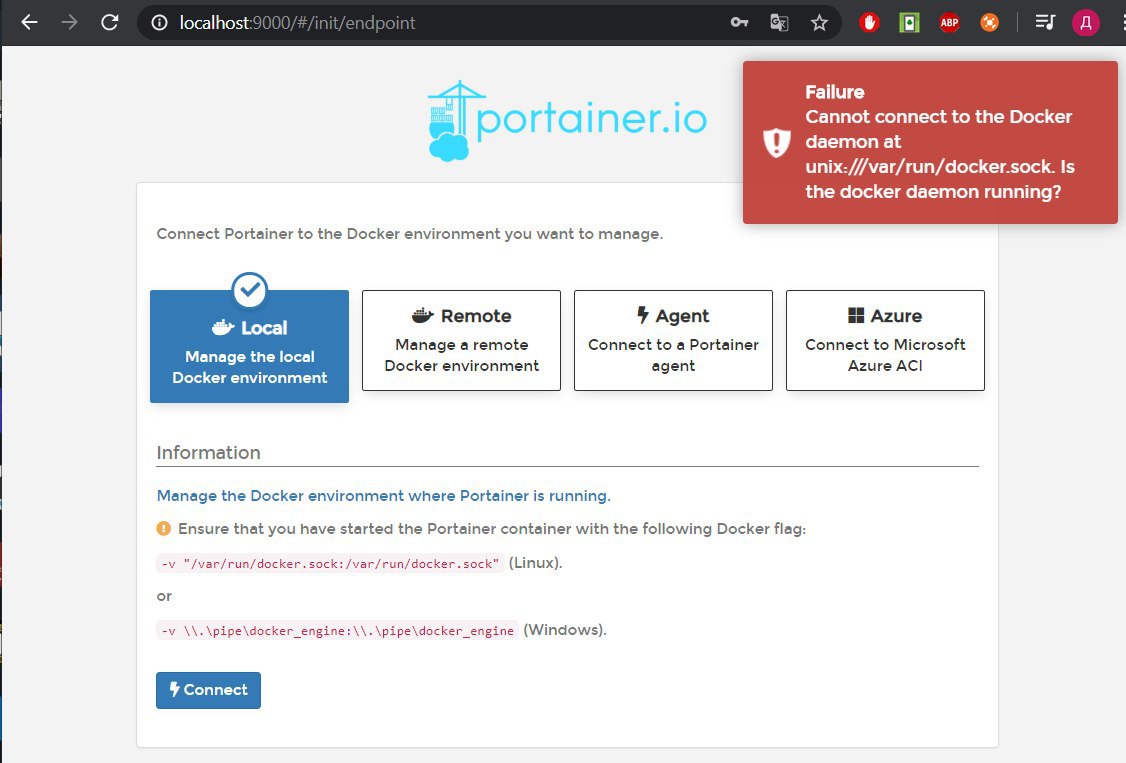The height and width of the screenshot is (763, 1126).
Task: Open the pink profile avatar
Action: point(1086,23)
